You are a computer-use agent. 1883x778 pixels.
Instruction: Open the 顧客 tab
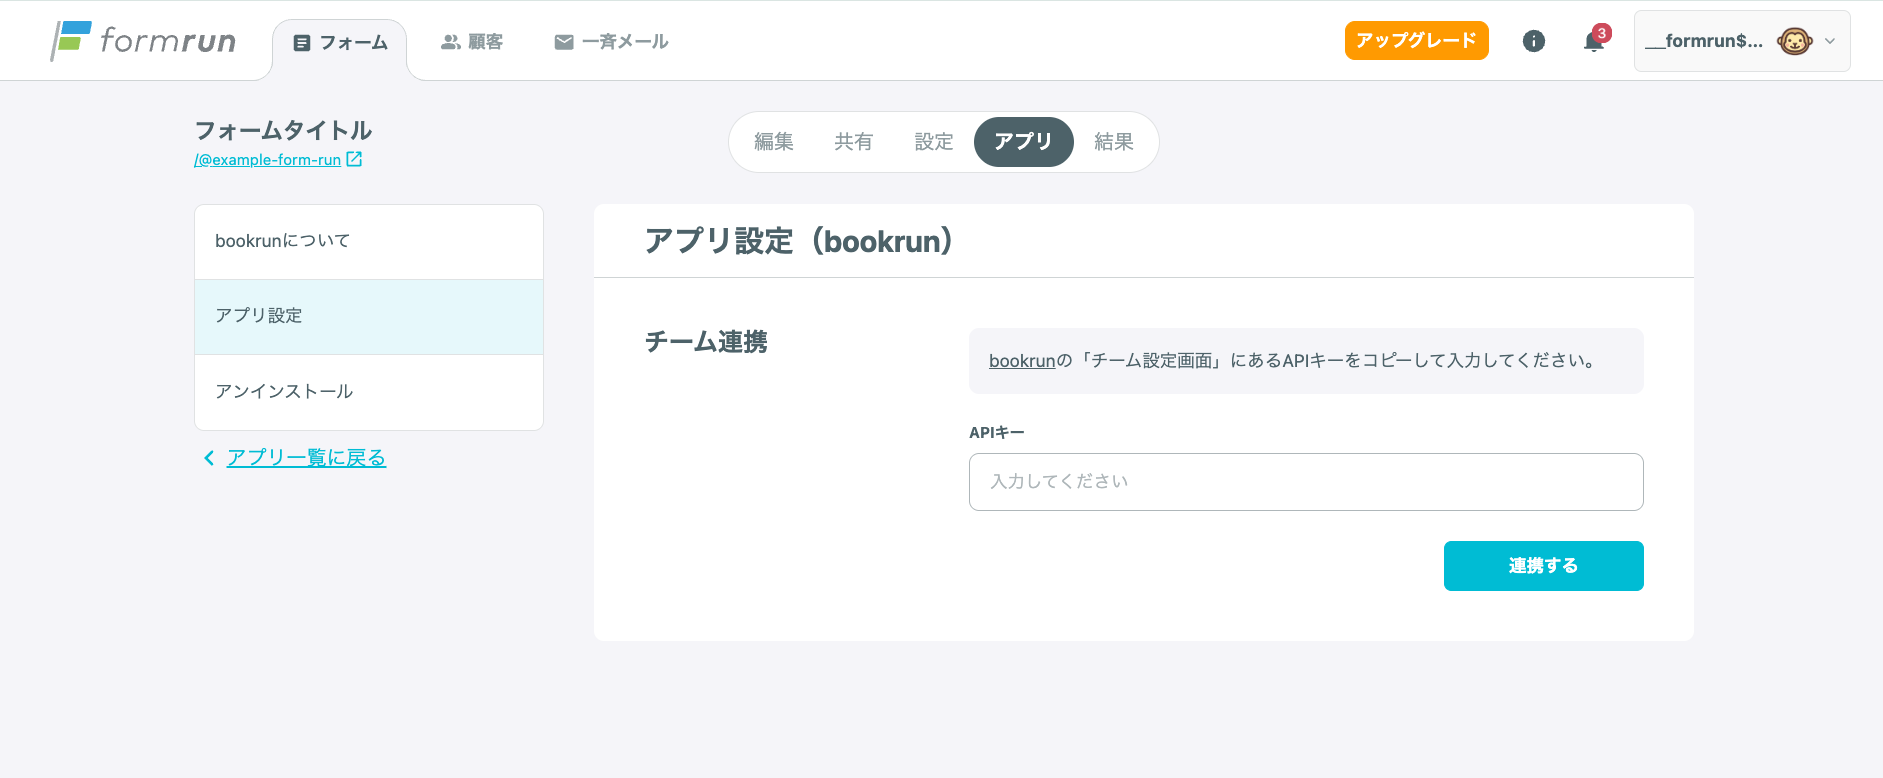click(x=472, y=42)
